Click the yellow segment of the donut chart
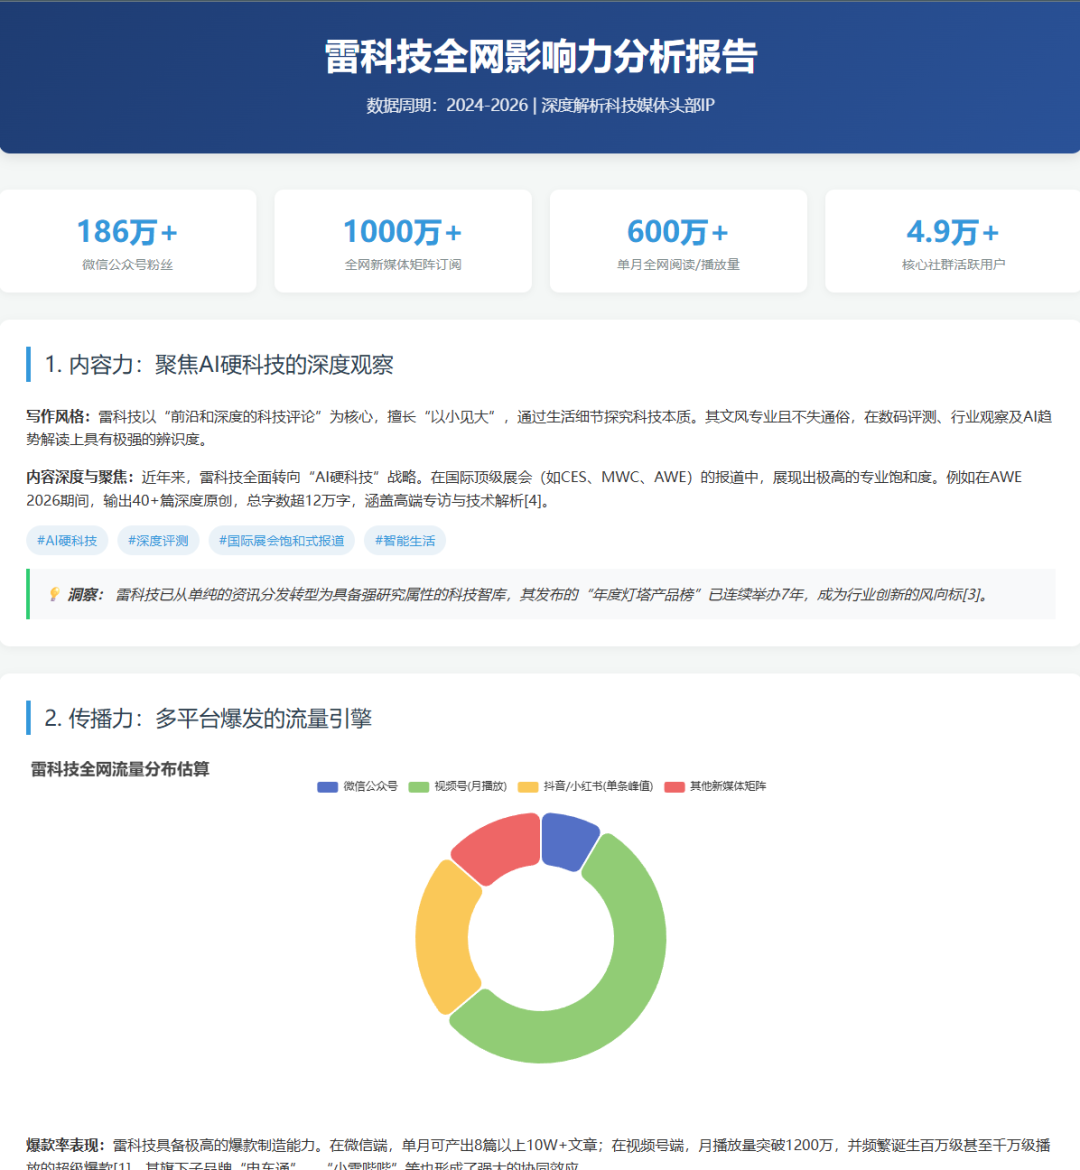 443,936
